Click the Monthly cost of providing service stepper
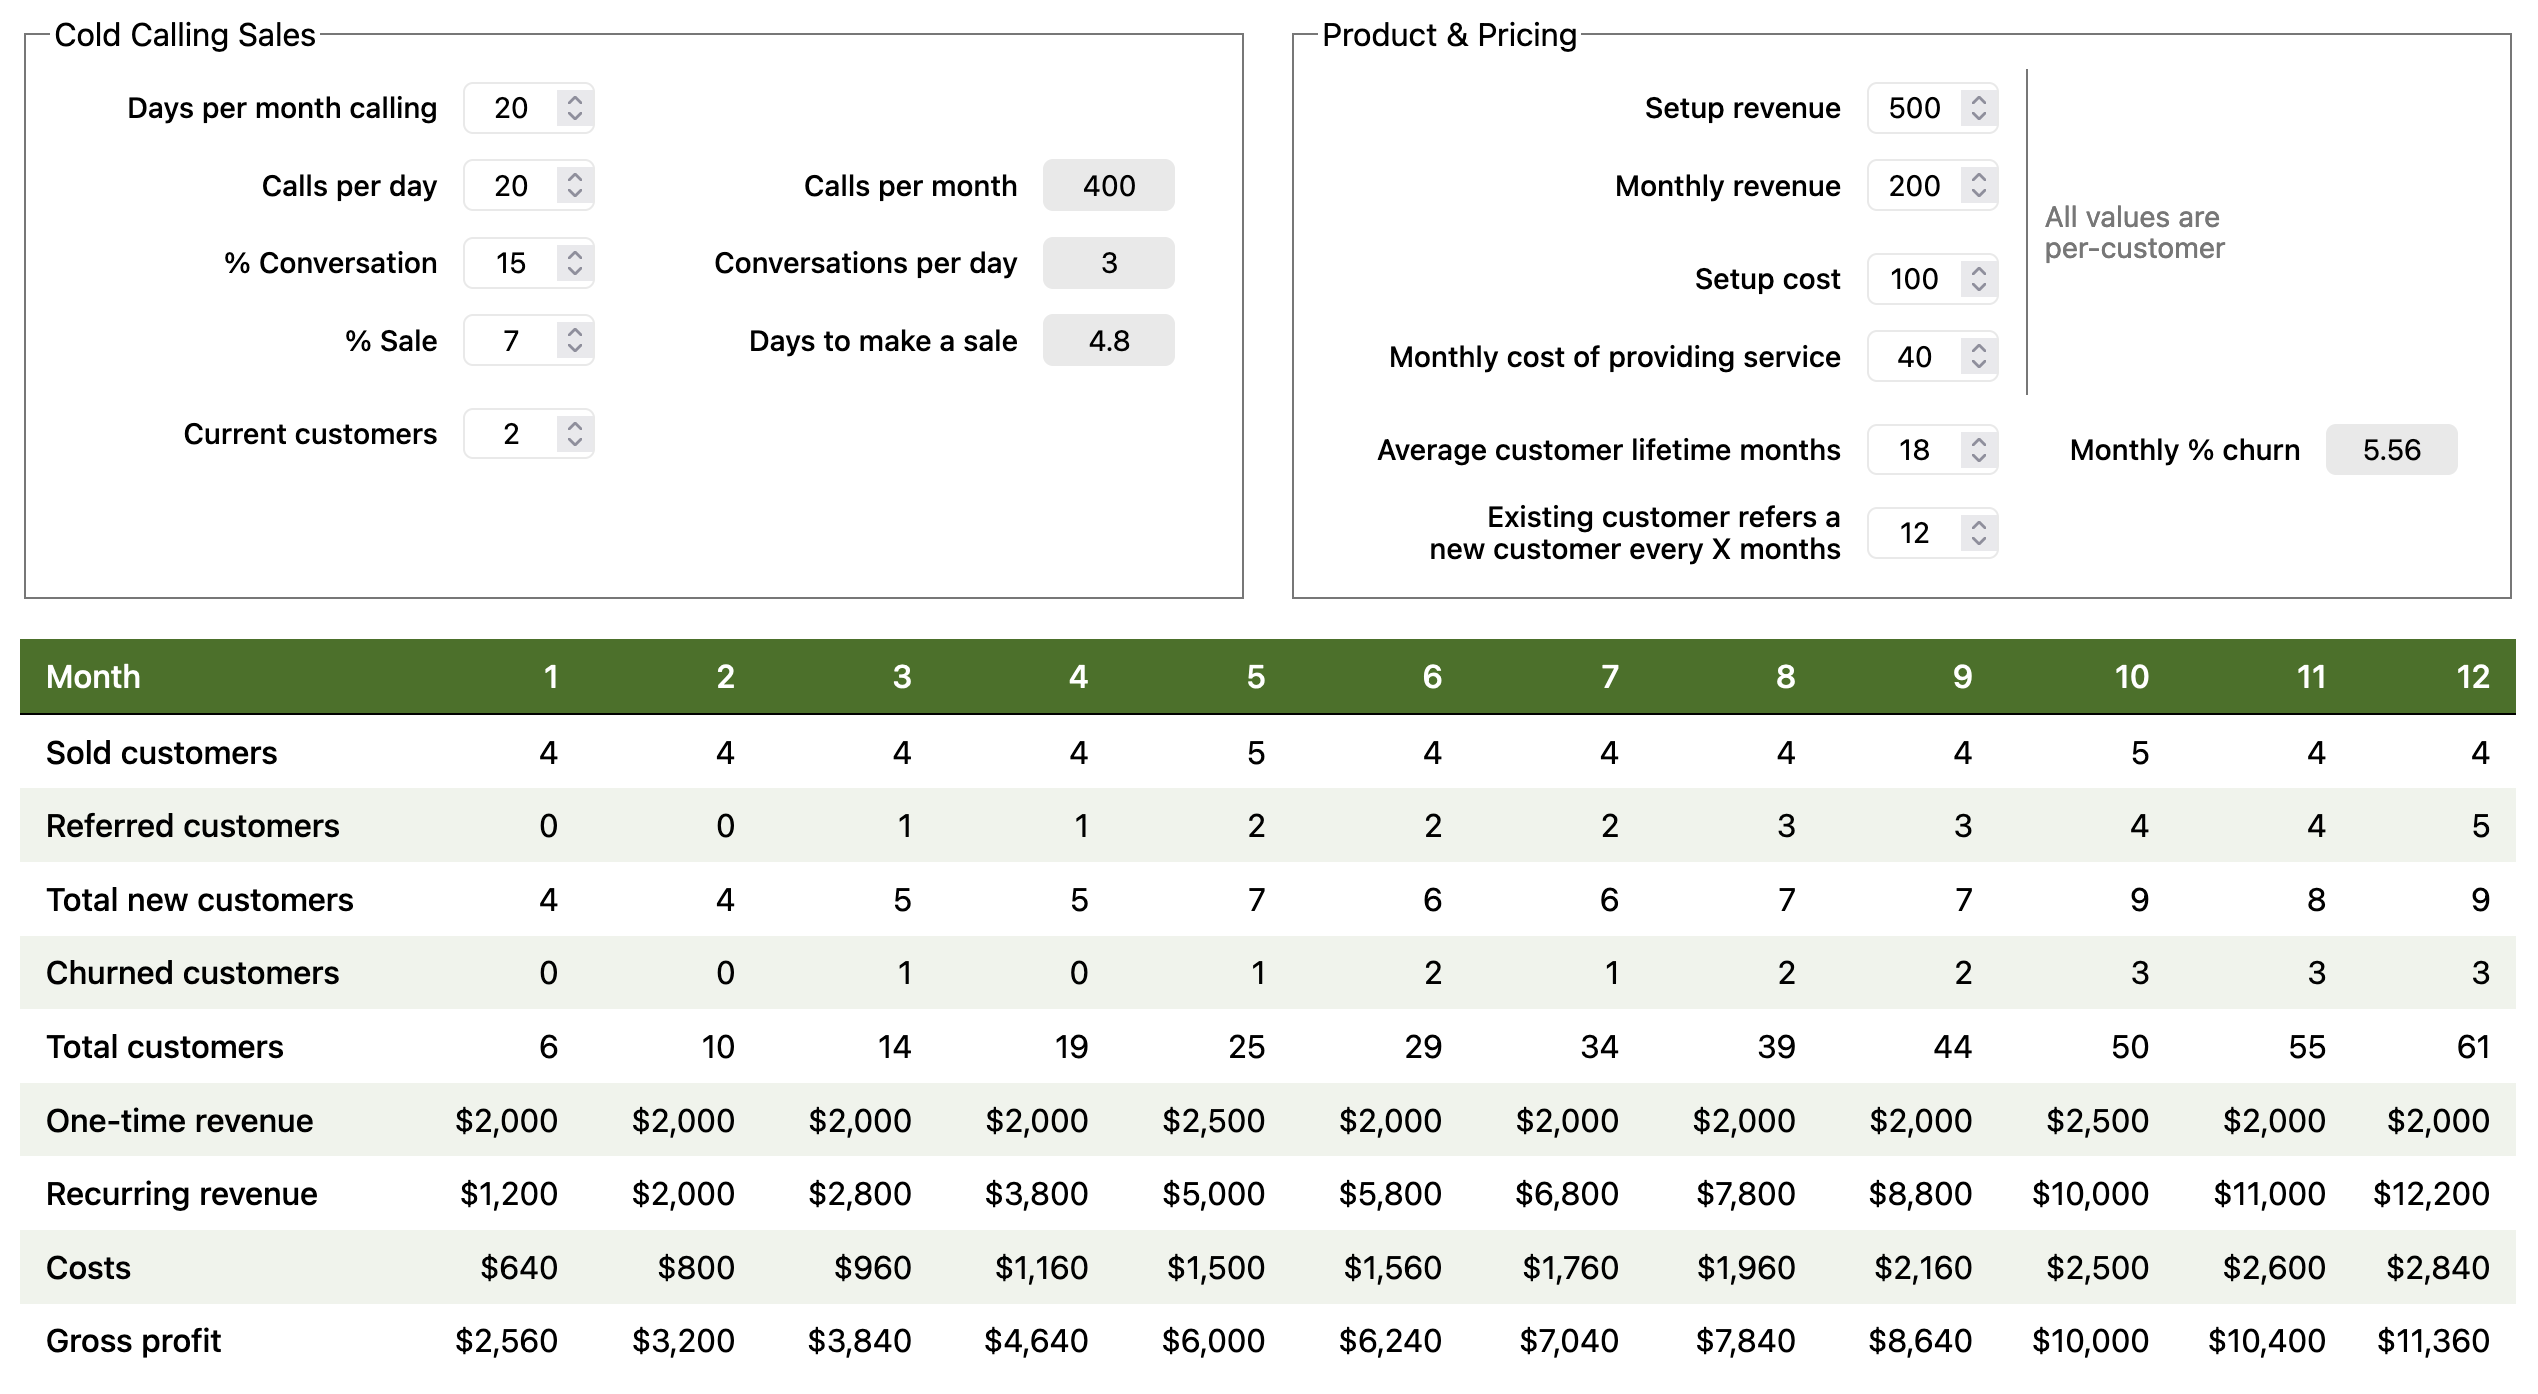Viewport: 2538px width, 1394px height. [1978, 357]
